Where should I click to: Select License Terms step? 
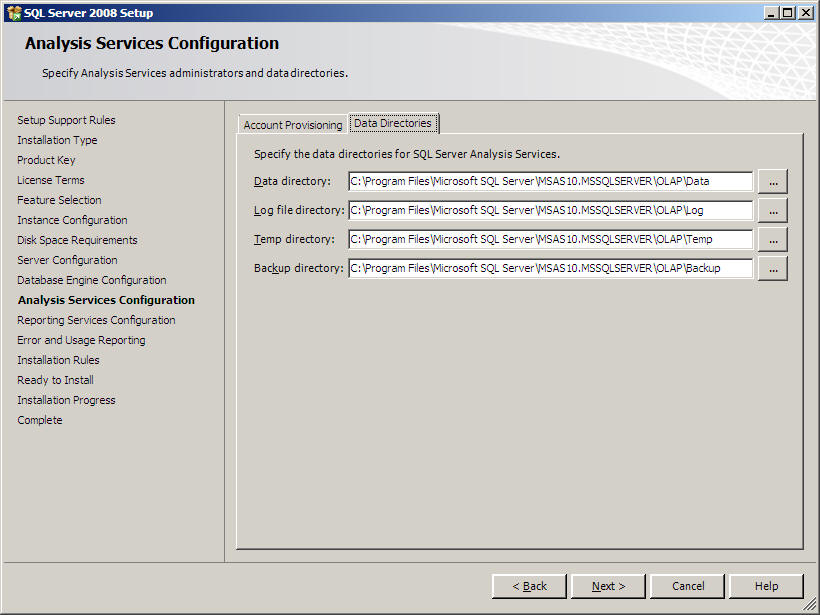point(51,180)
